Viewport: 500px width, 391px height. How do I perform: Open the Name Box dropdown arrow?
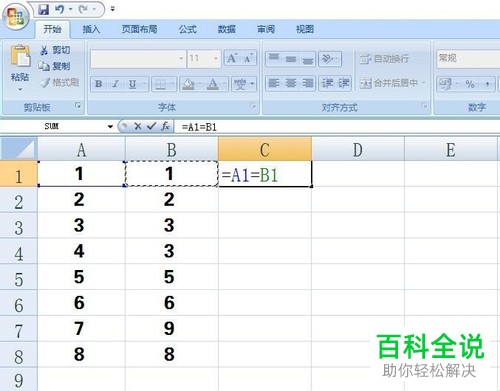point(110,127)
